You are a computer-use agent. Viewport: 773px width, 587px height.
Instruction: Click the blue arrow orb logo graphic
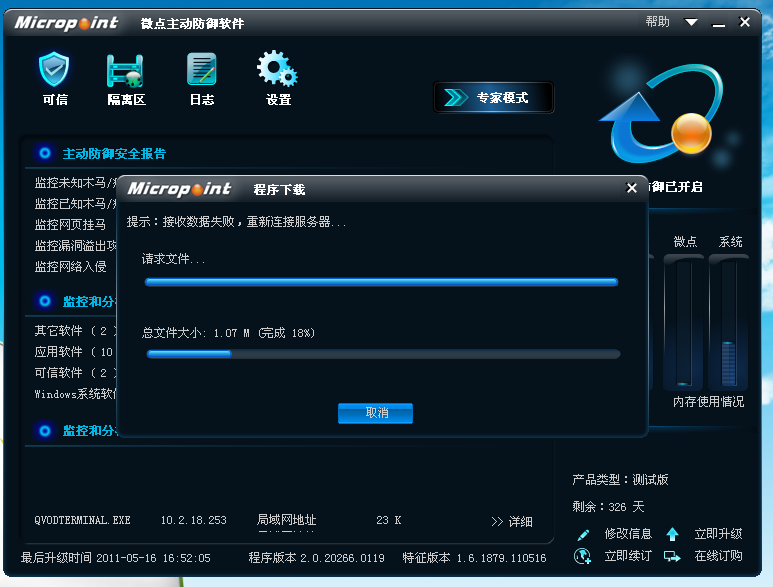pos(662,114)
